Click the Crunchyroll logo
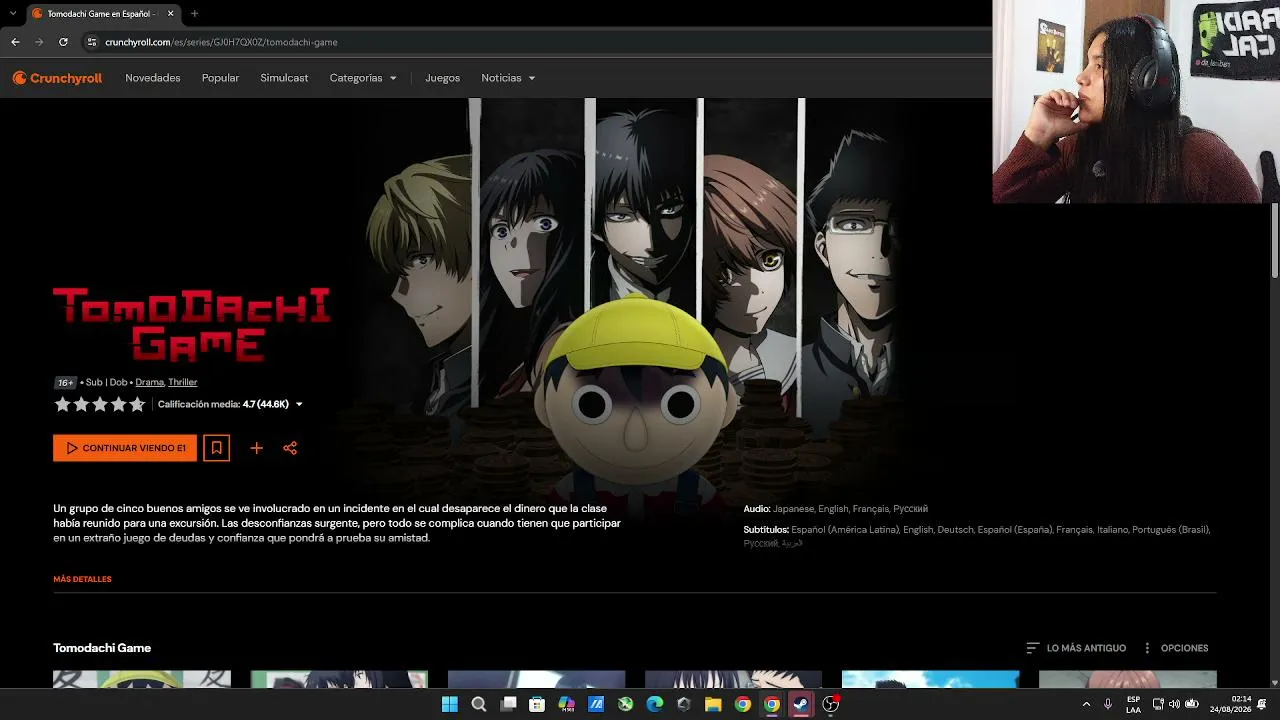Screen dimensions: 1280x720 pyautogui.click(x=57, y=78)
